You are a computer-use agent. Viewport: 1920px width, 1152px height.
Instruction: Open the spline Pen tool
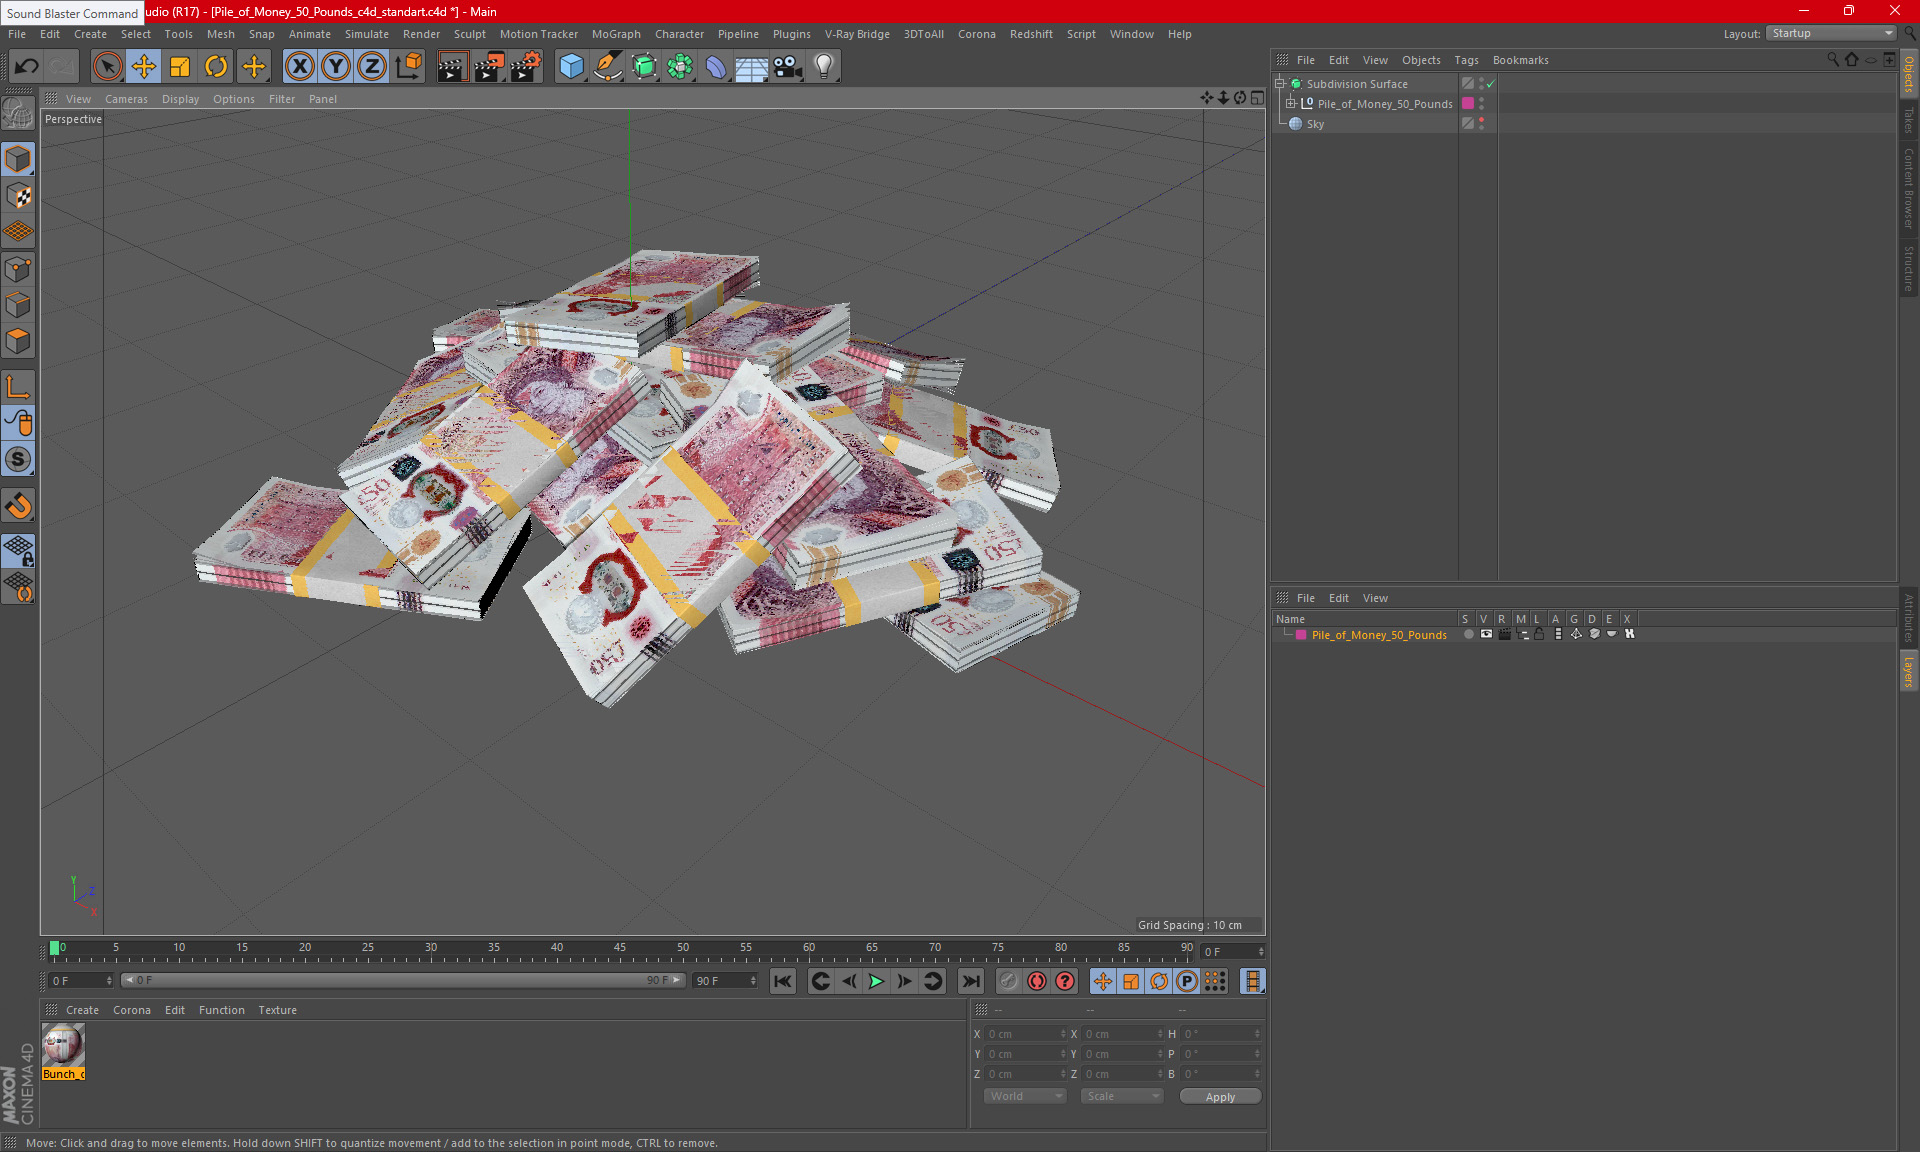coord(607,67)
